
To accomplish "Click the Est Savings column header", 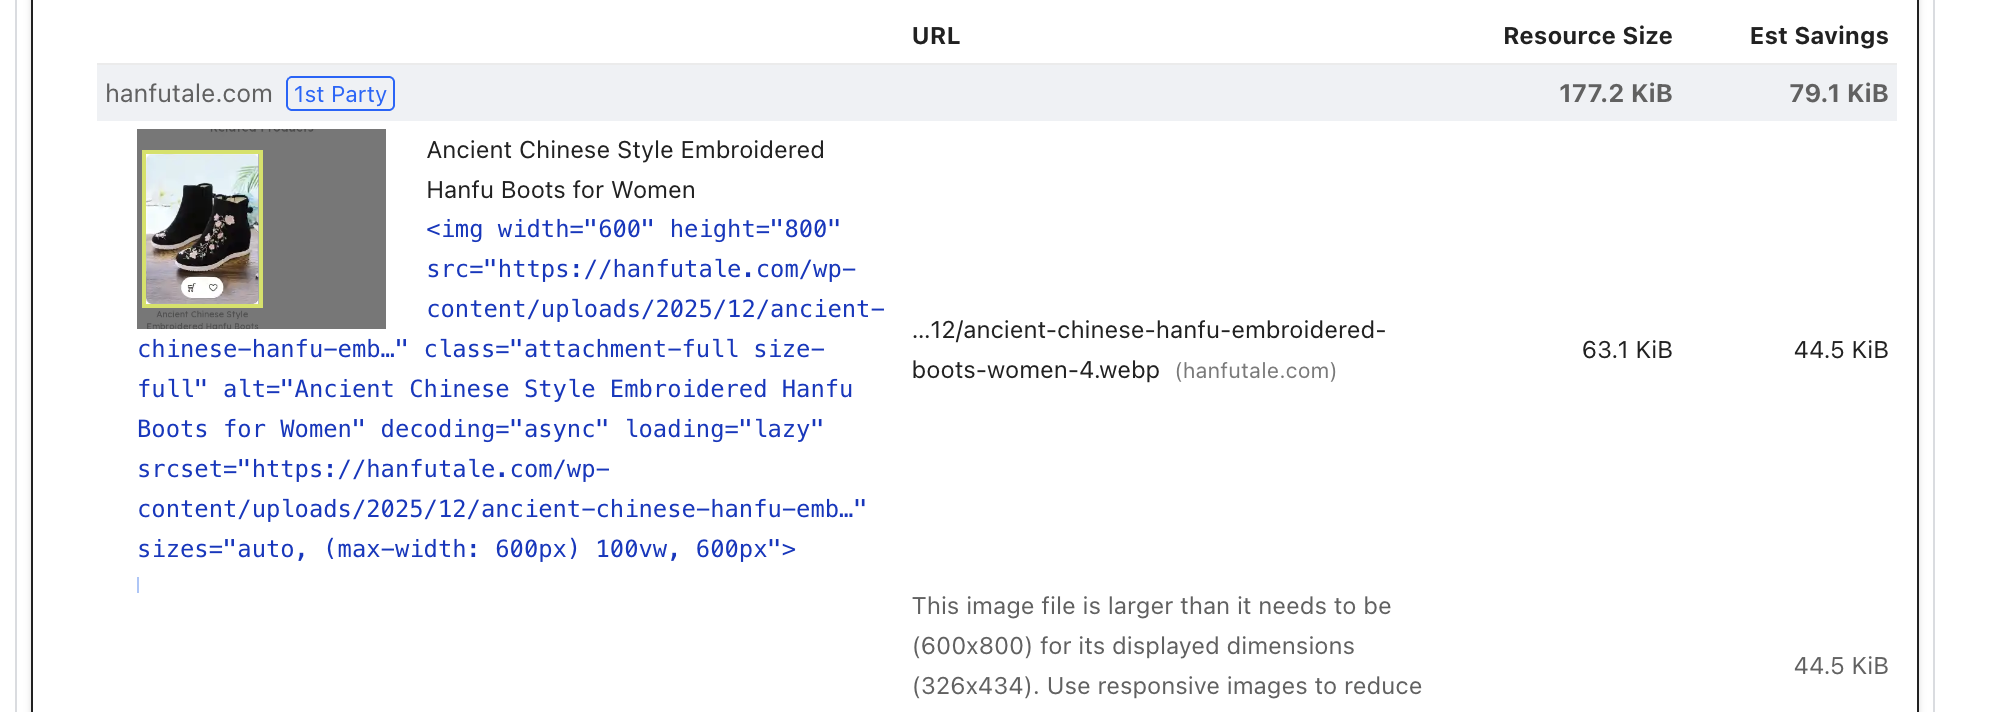I will [1818, 36].
